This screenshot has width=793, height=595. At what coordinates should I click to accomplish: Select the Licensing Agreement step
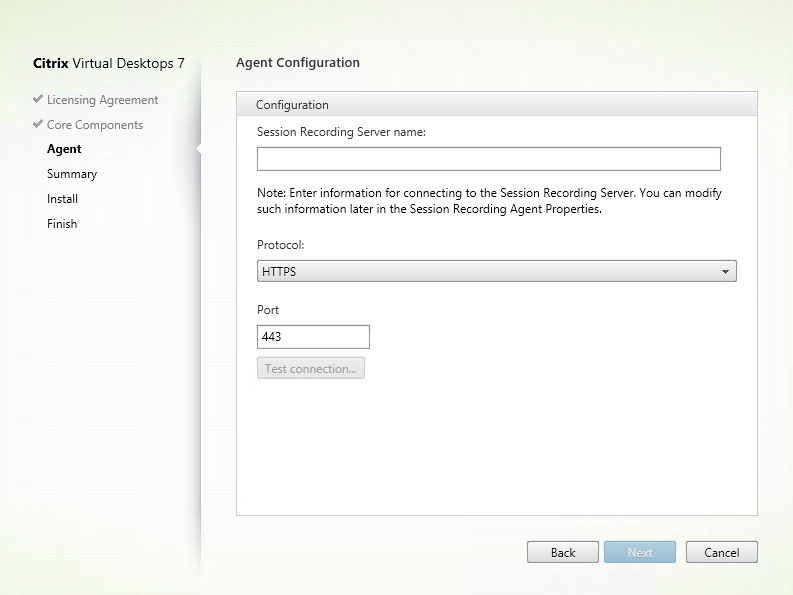(x=102, y=100)
